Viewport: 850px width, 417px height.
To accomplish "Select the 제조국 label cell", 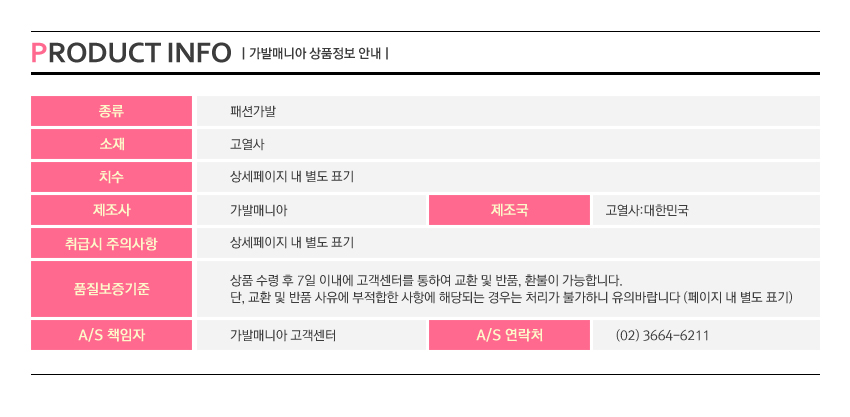I will tap(509, 210).
